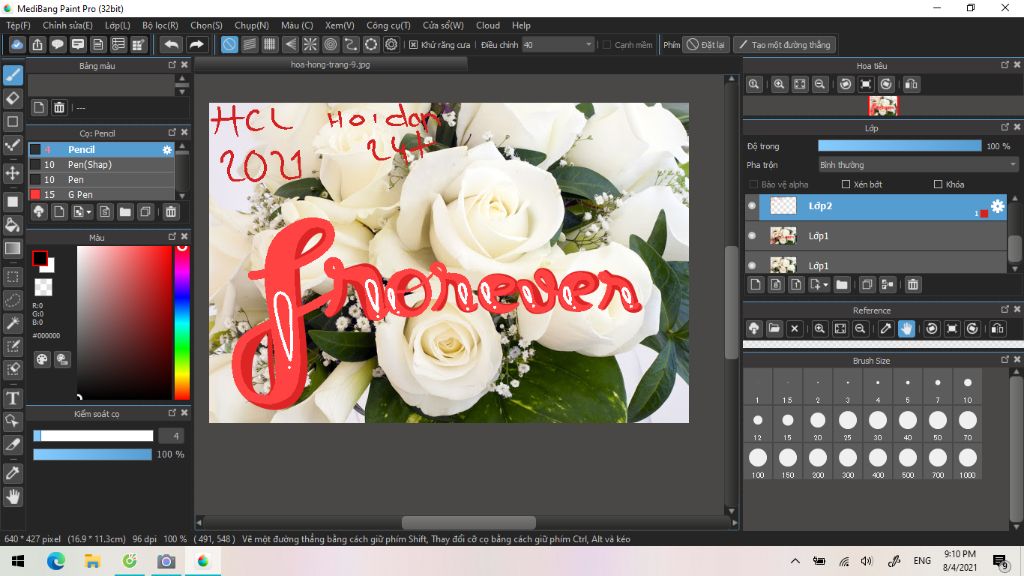Open reference image folder icon

coord(774,328)
